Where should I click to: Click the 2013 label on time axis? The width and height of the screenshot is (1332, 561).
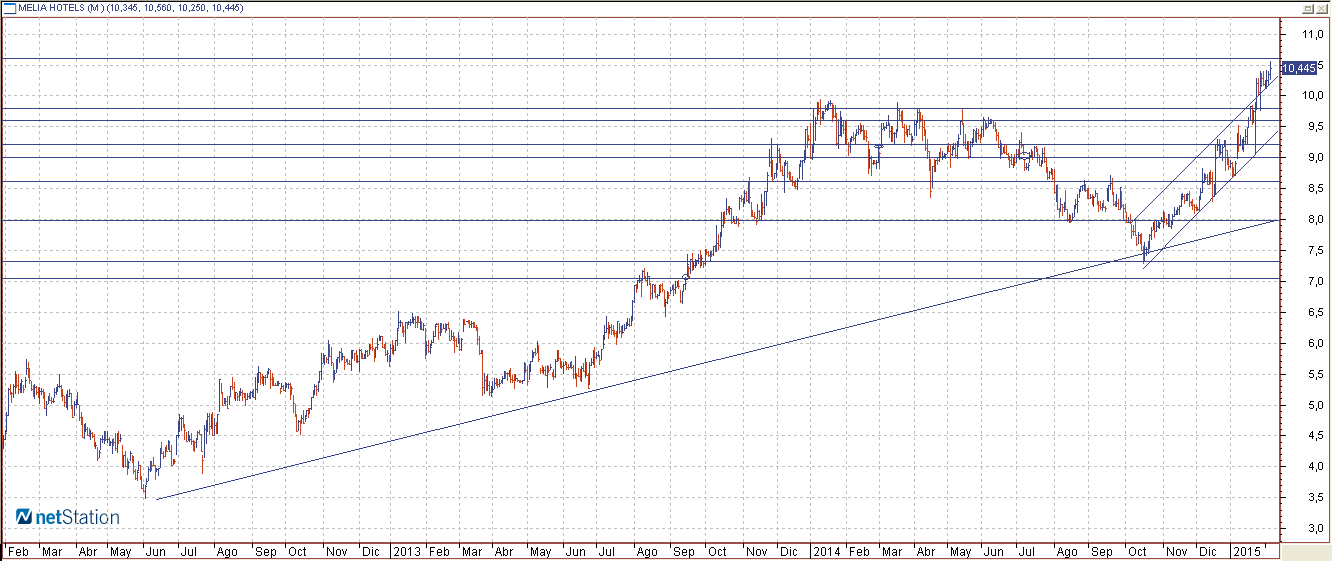coord(406,552)
